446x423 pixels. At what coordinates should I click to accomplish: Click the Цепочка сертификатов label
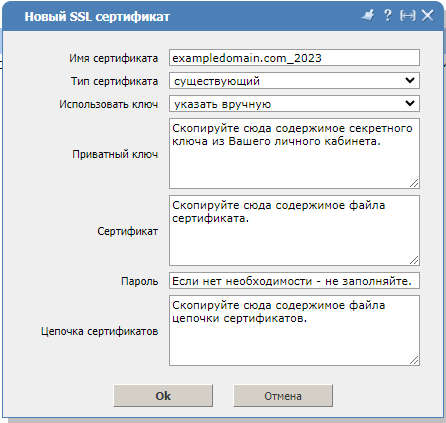(100, 331)
